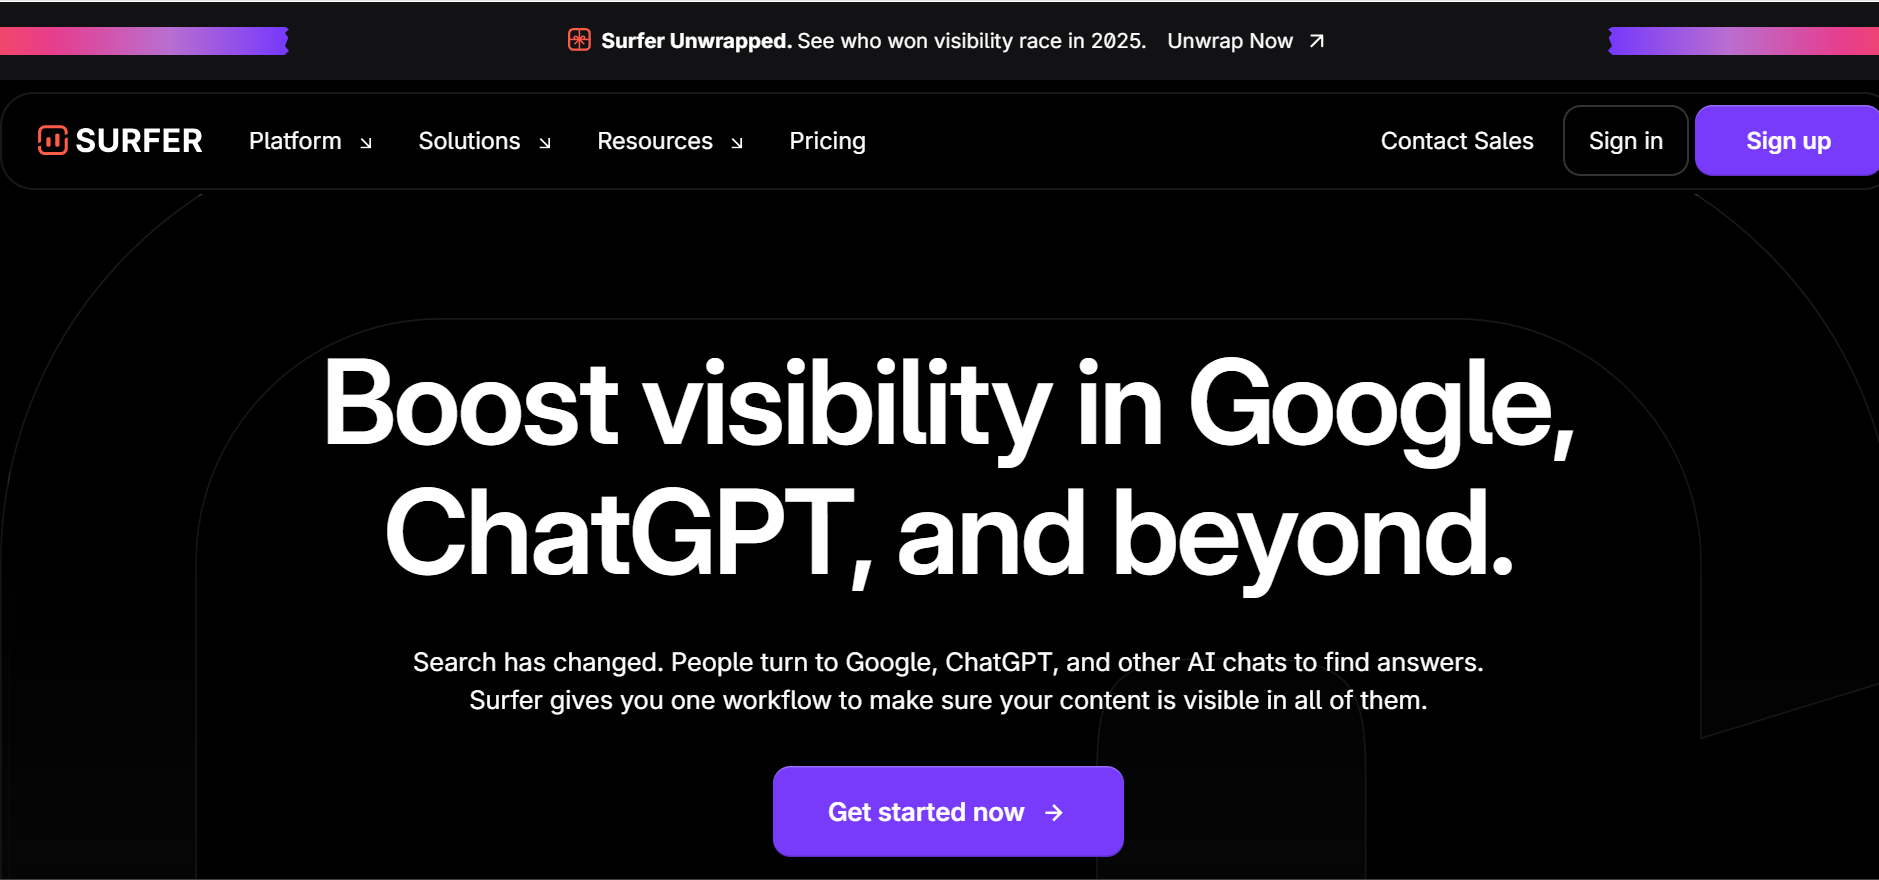
Task: Expand the Solutions dropdown arrow
Action: pyautogui.click(x=545, y=143)
